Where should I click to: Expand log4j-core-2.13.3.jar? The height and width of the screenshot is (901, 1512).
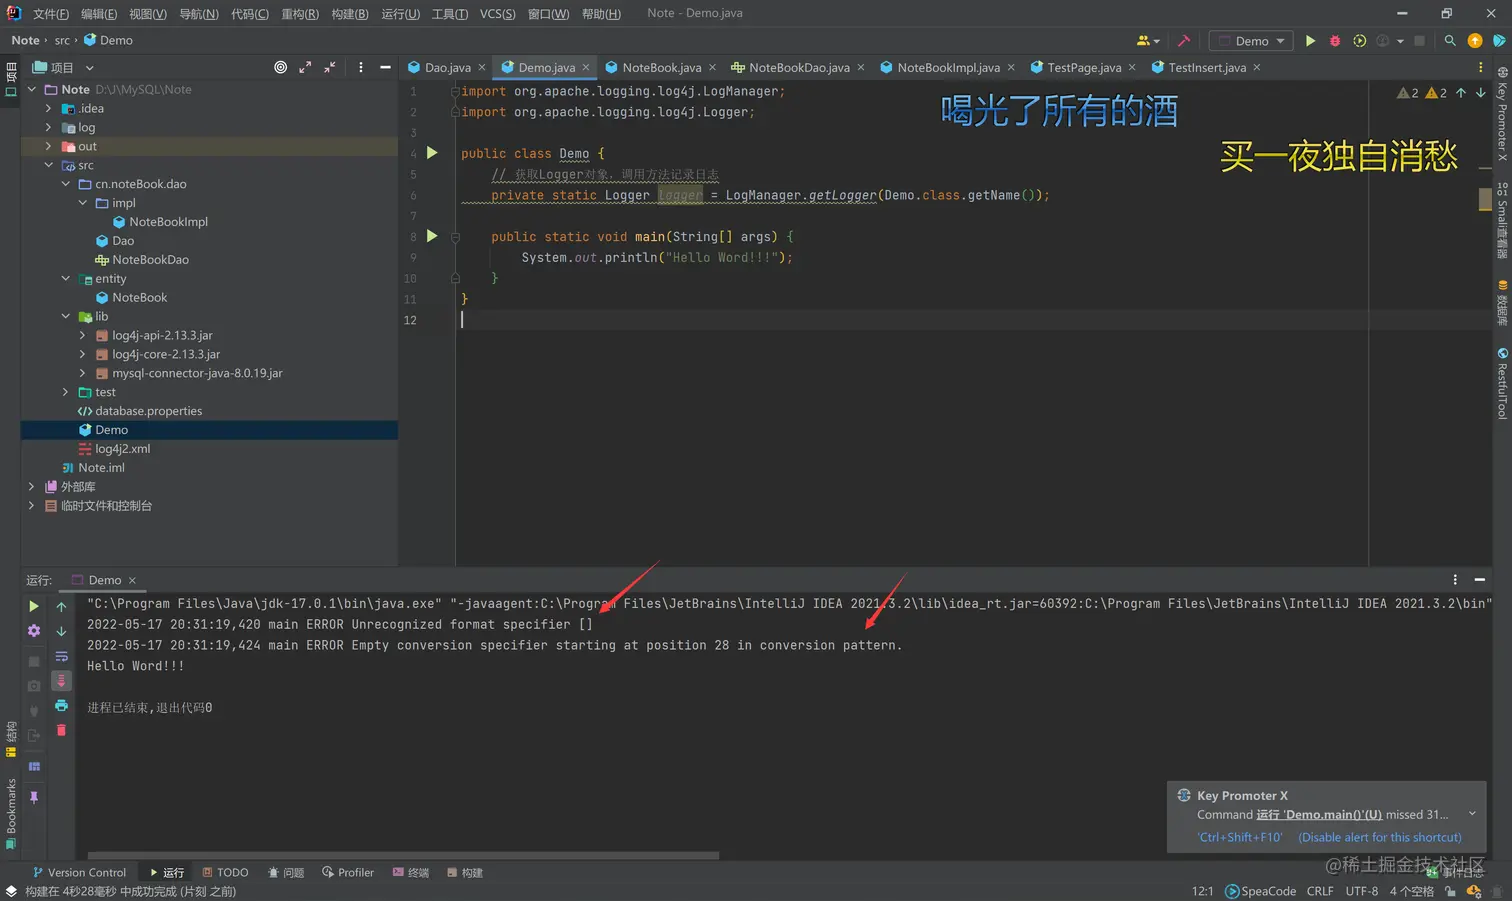tap(82, 354)
